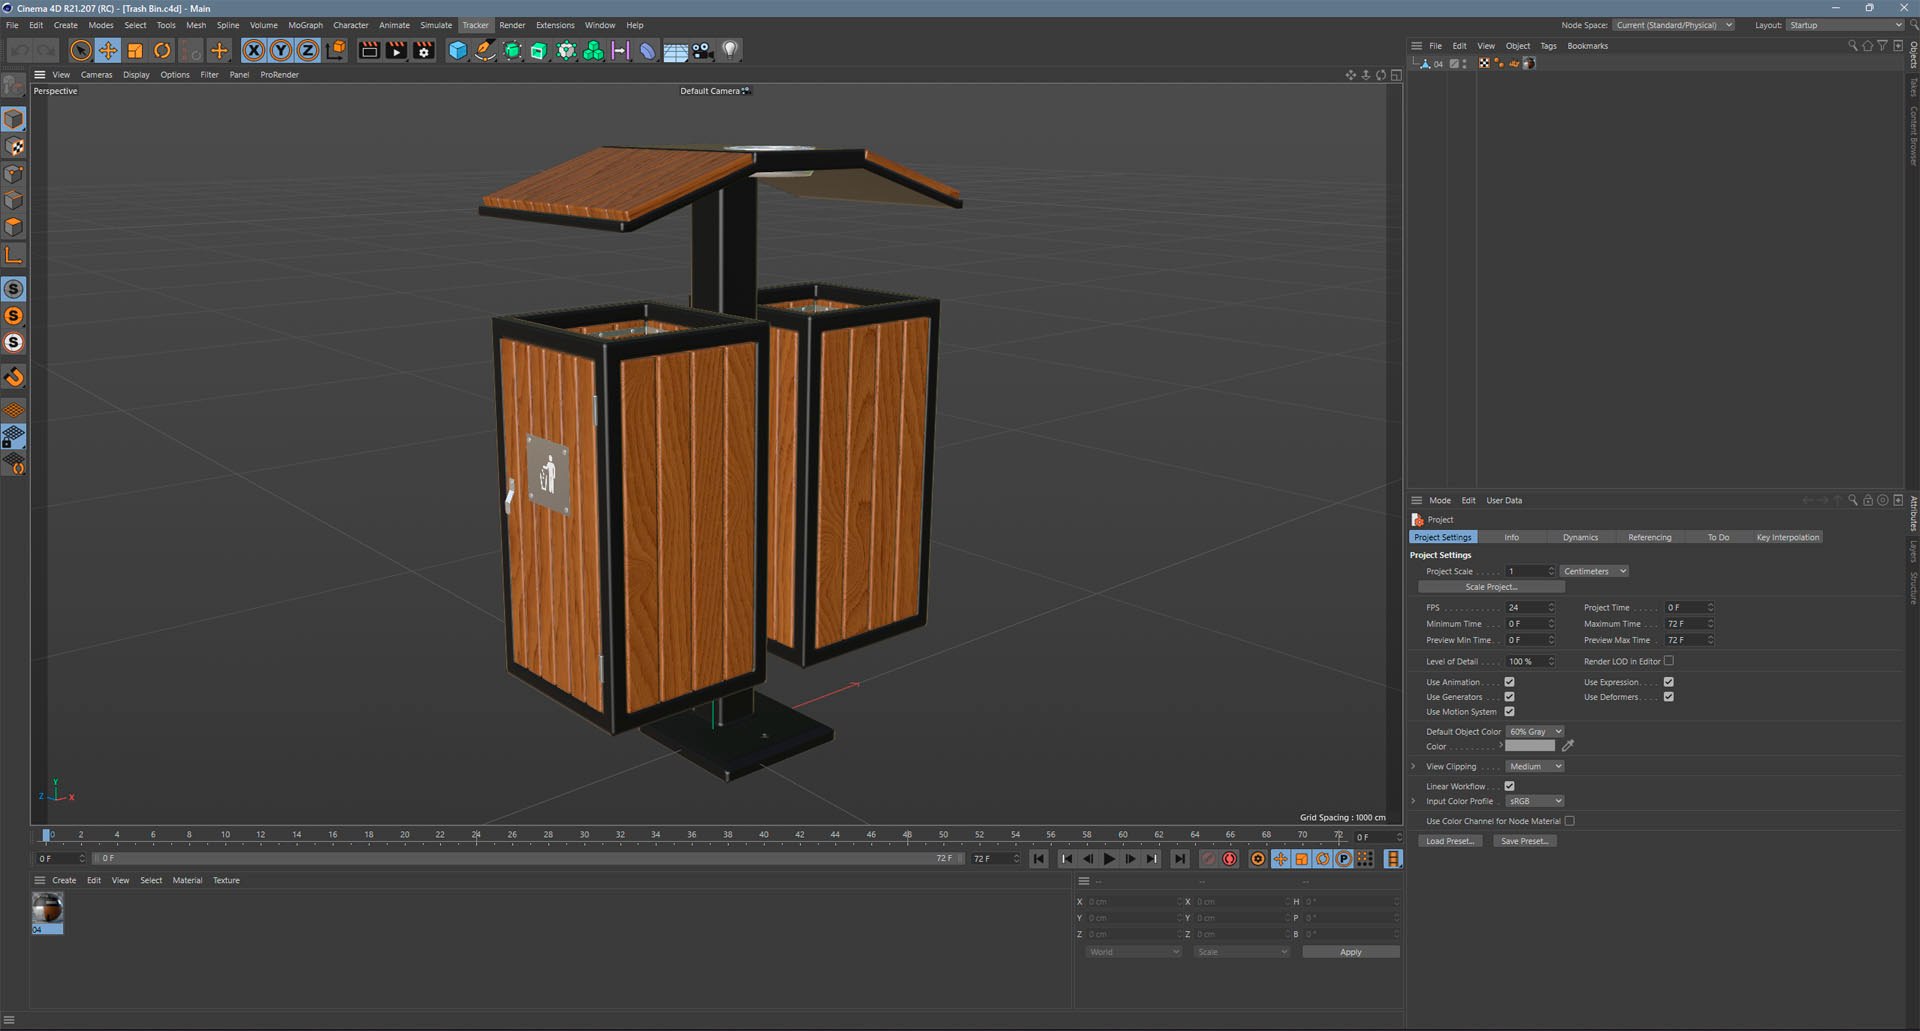The width and height of the screenshot is (1920, 1031).
Task: Add a Light object
Action: (730, 50)
